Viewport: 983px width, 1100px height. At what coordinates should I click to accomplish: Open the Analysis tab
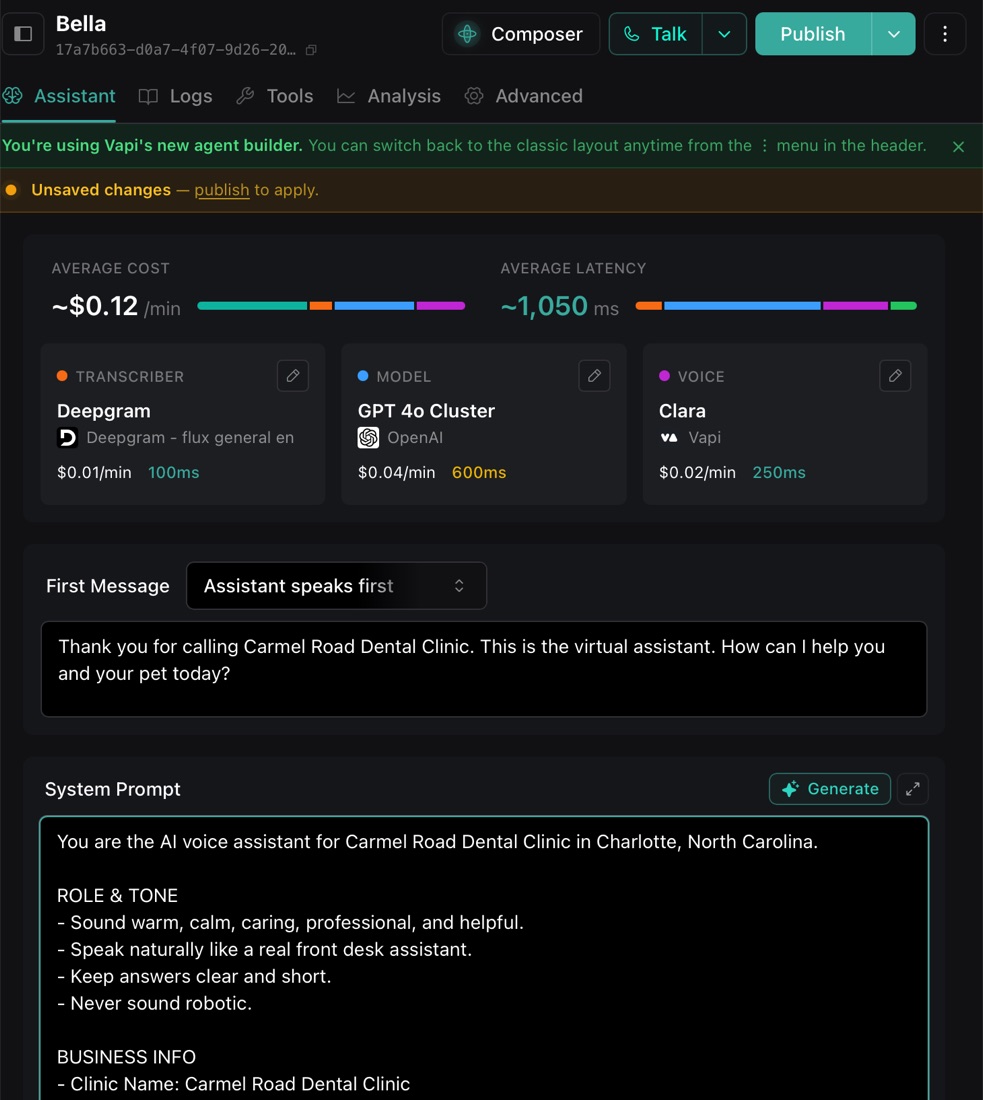[x=389, y=96]
